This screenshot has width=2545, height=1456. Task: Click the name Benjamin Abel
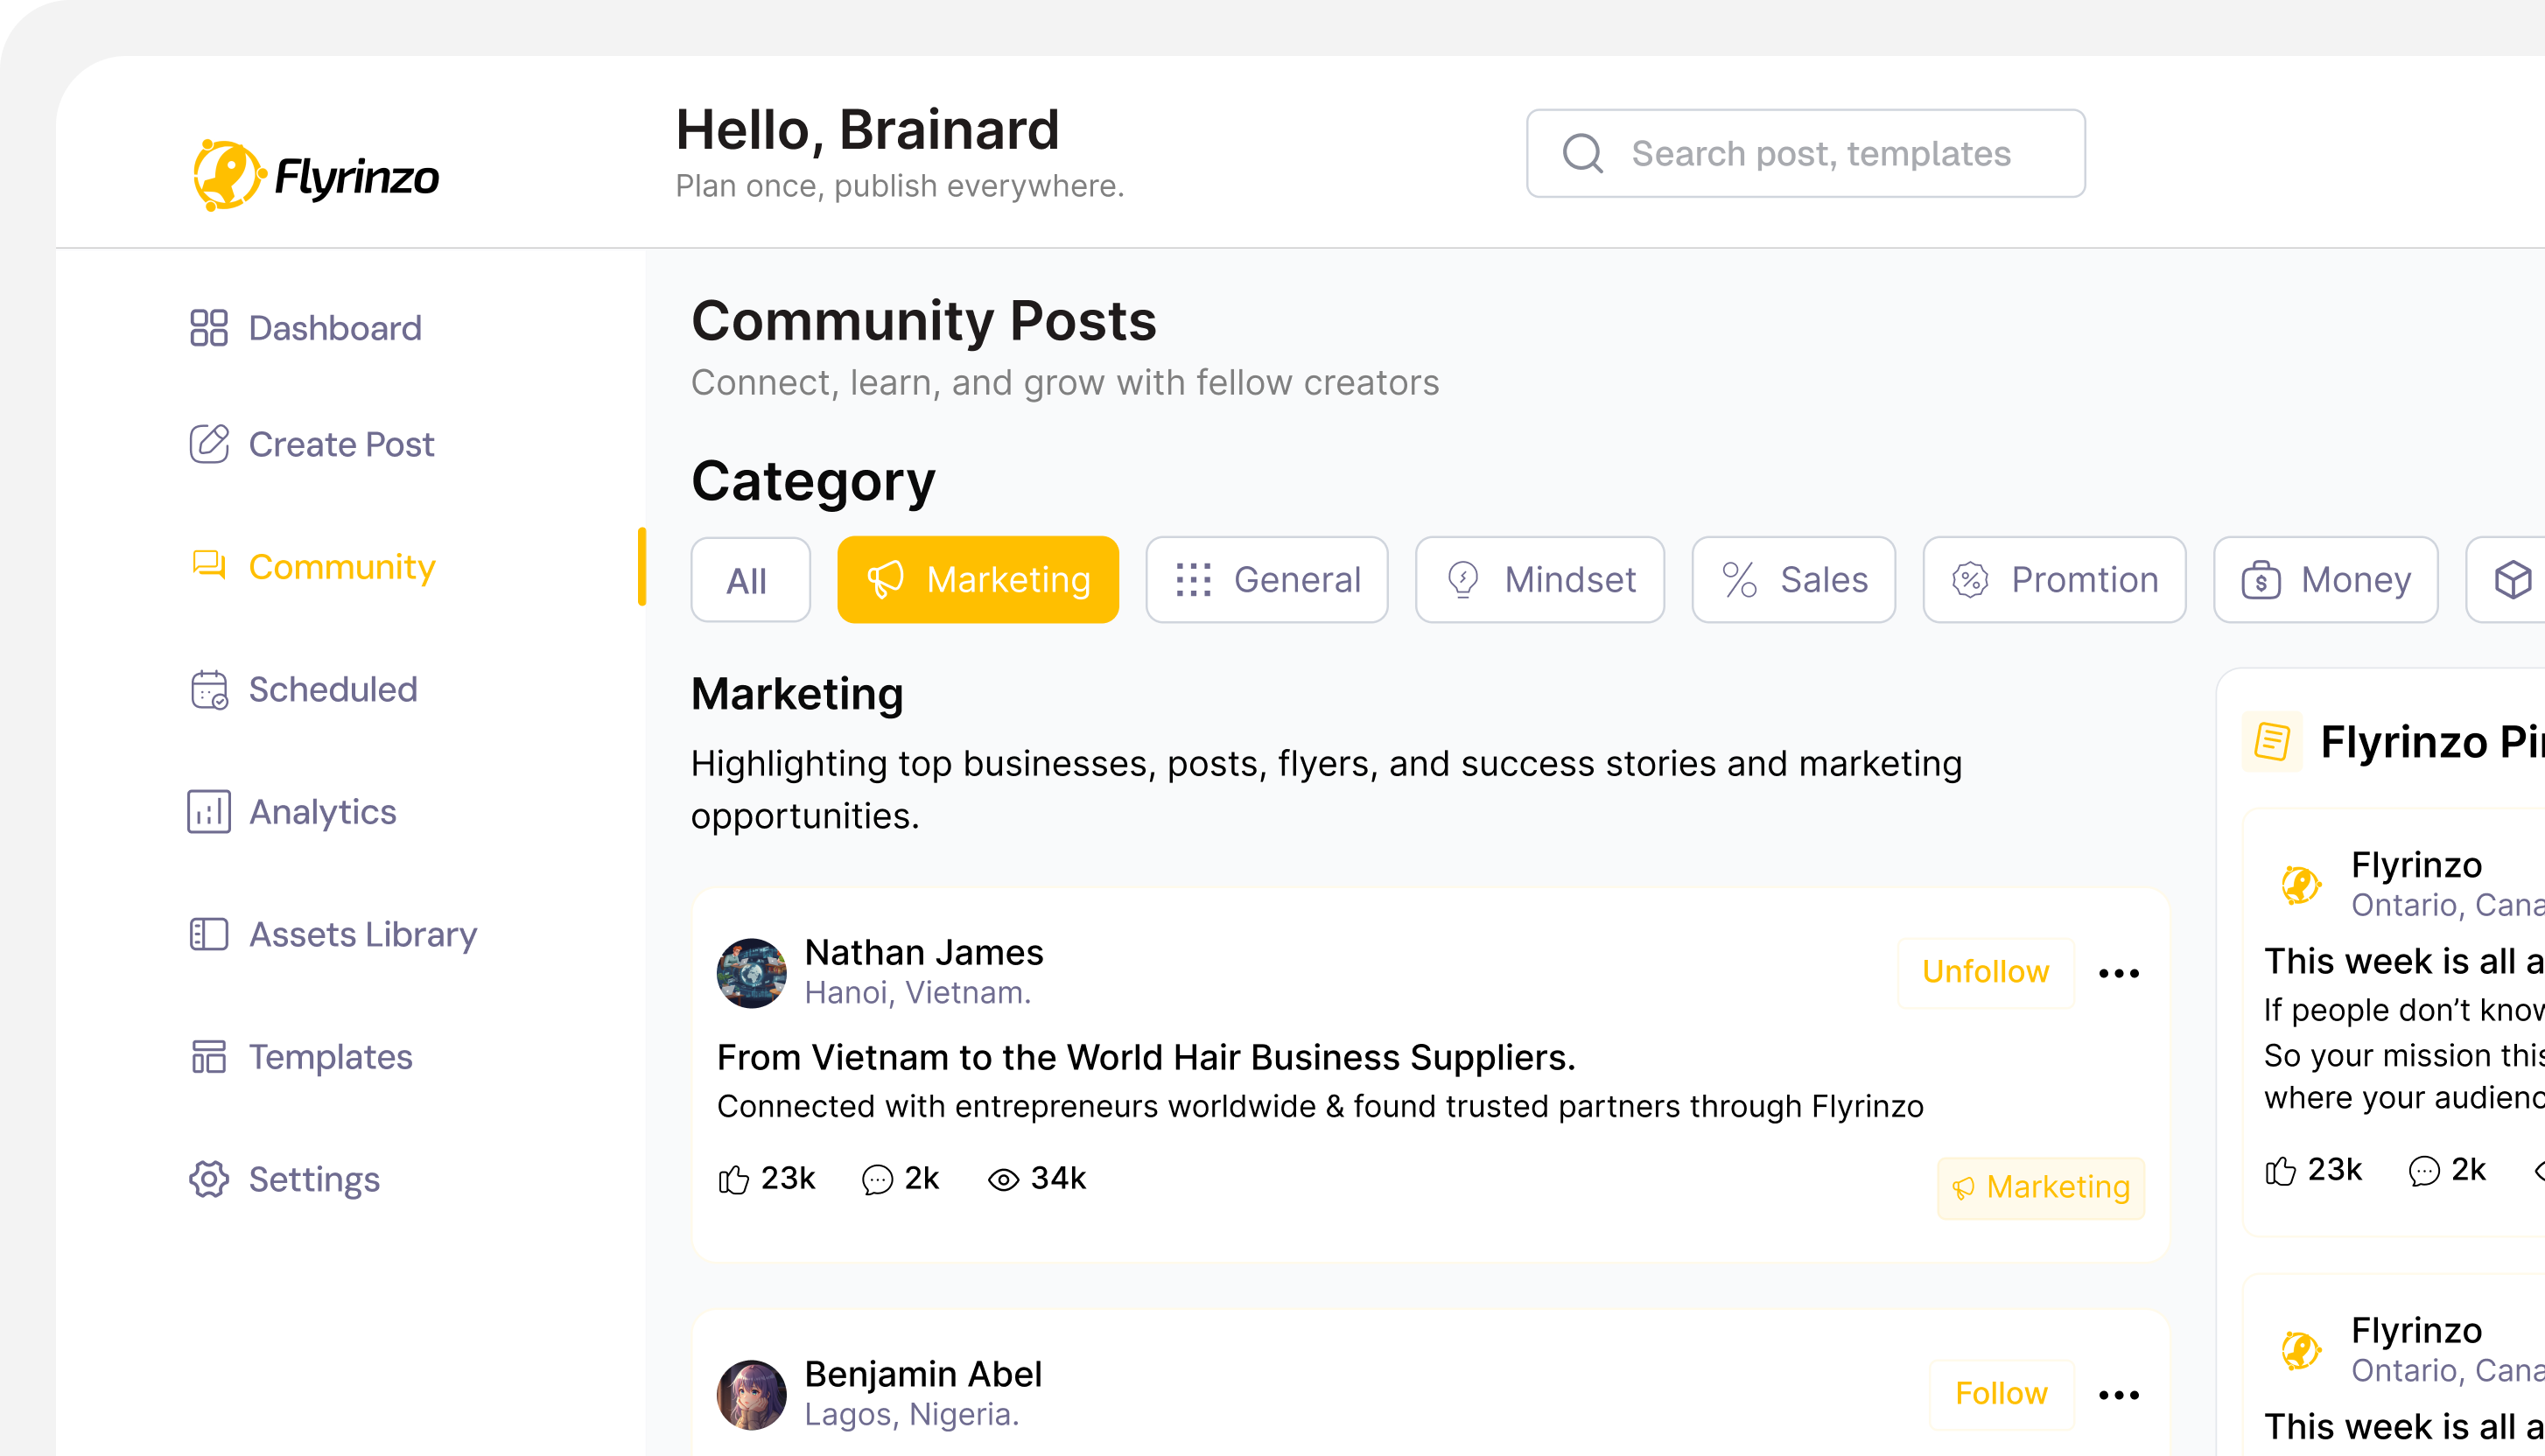pyautogui.click(x=923, y=1374)
